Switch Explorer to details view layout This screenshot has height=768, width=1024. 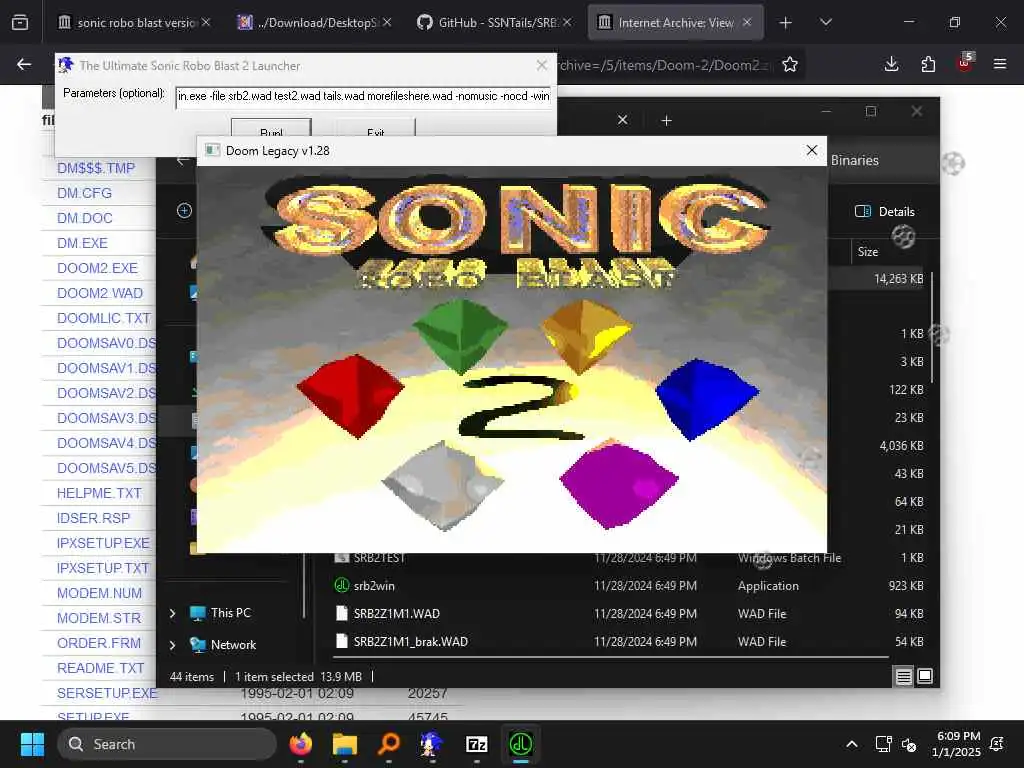pyautogui.click(x=903, y=677)
